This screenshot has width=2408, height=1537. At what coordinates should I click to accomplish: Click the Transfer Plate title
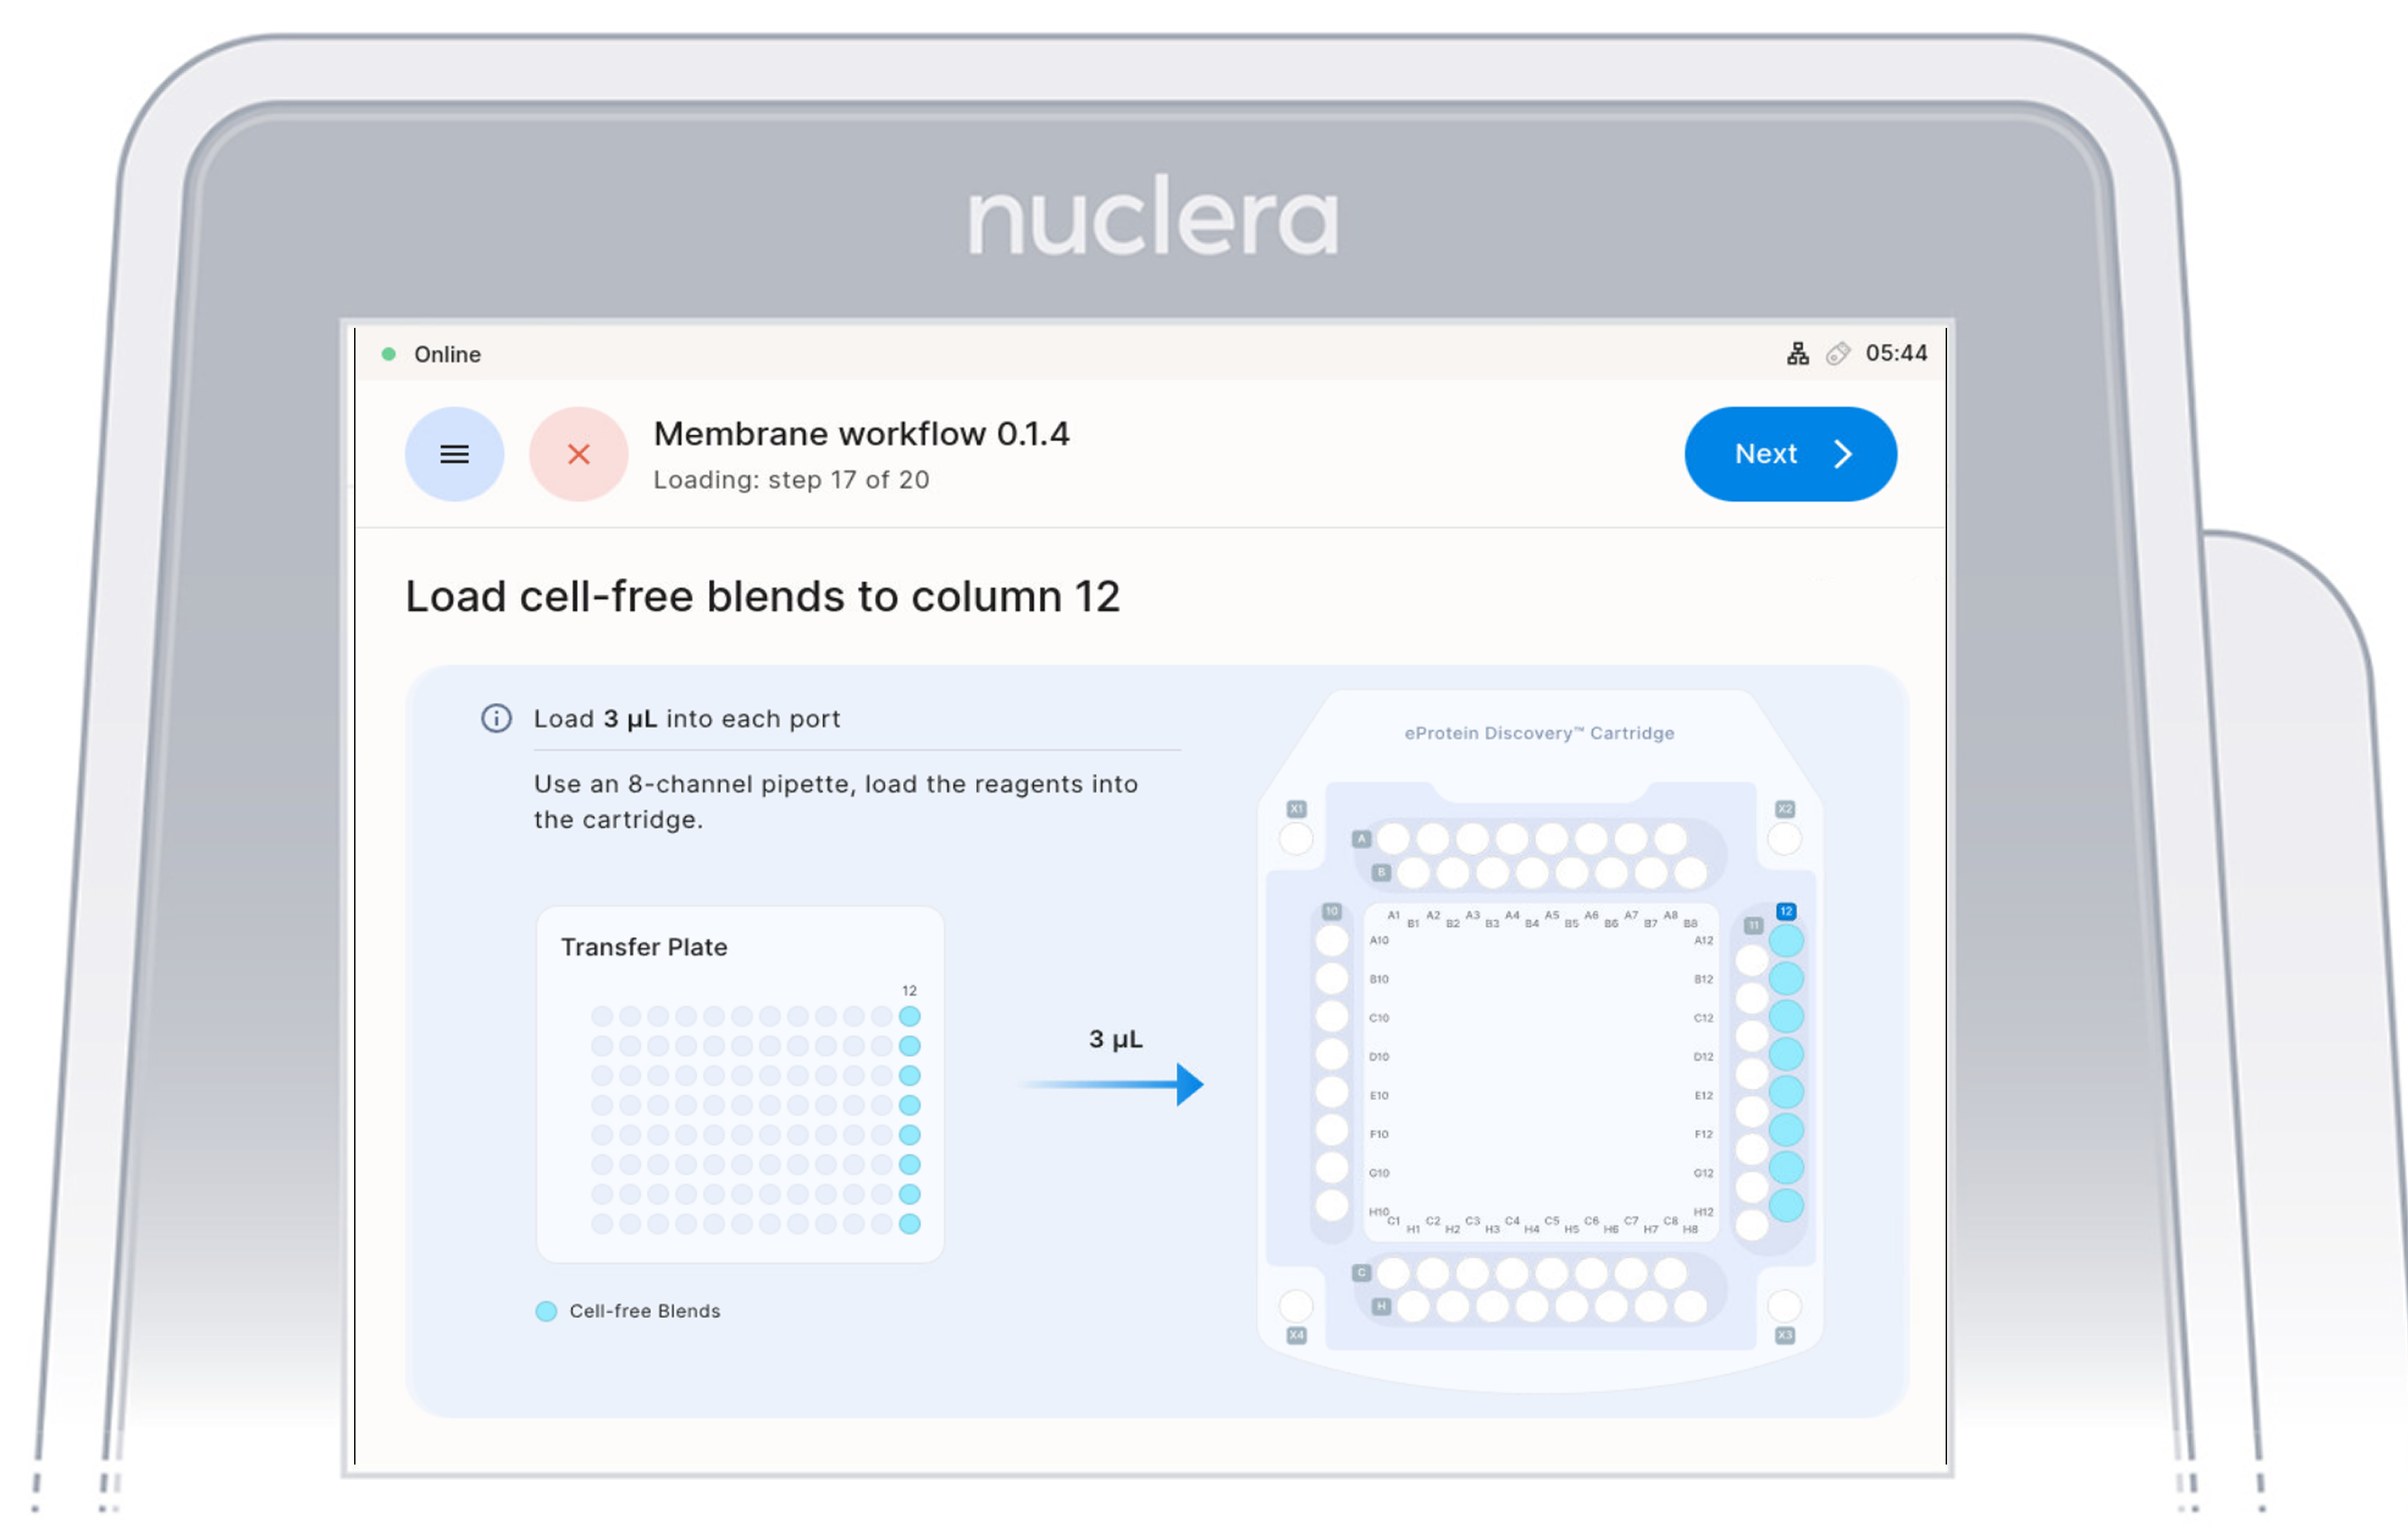point(644,947)
